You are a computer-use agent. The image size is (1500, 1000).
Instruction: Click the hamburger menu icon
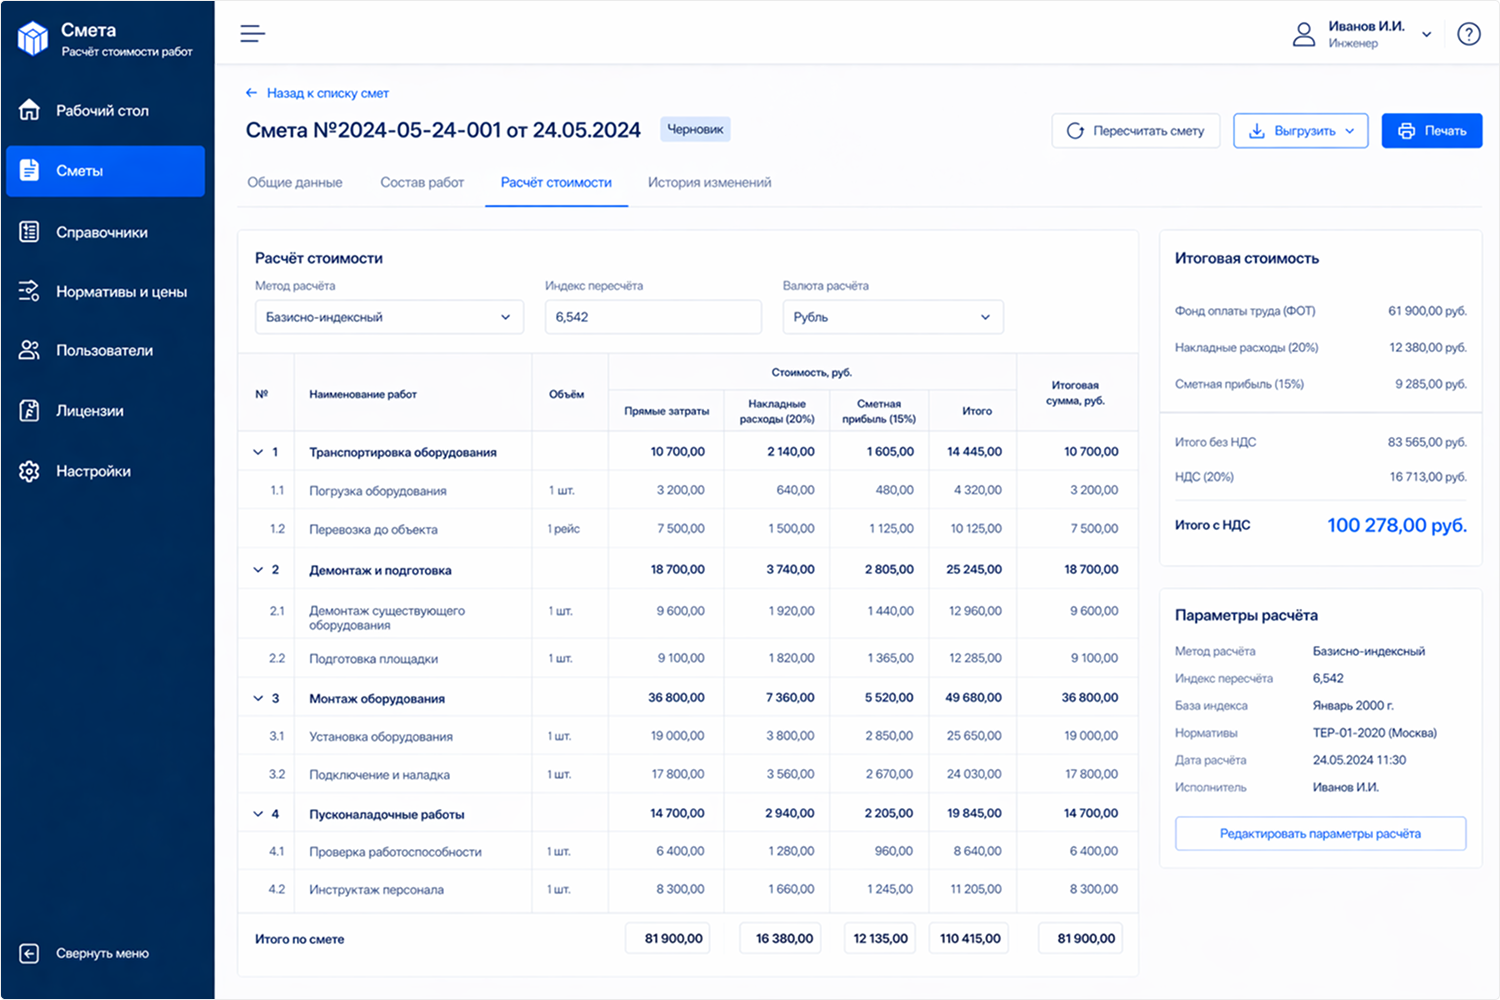coord(252,34)
